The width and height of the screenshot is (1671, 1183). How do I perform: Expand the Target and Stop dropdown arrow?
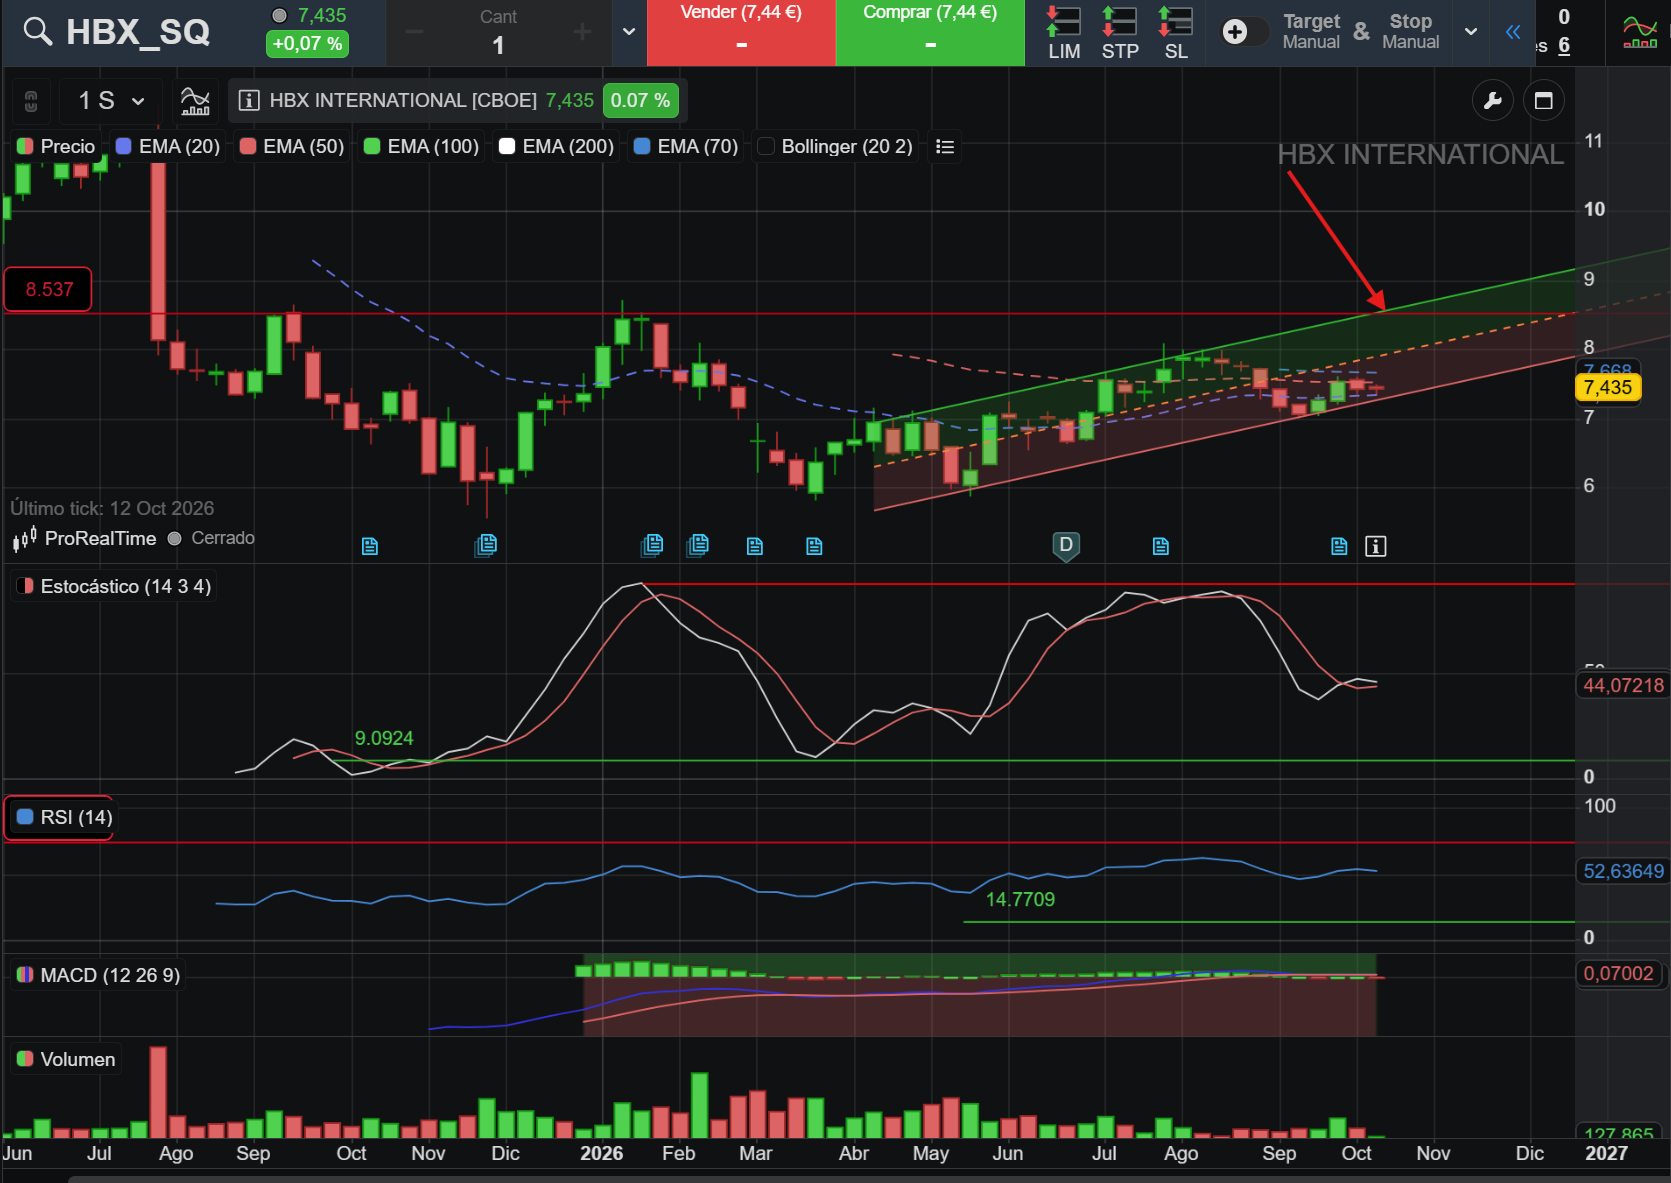tap(1471, 33)
